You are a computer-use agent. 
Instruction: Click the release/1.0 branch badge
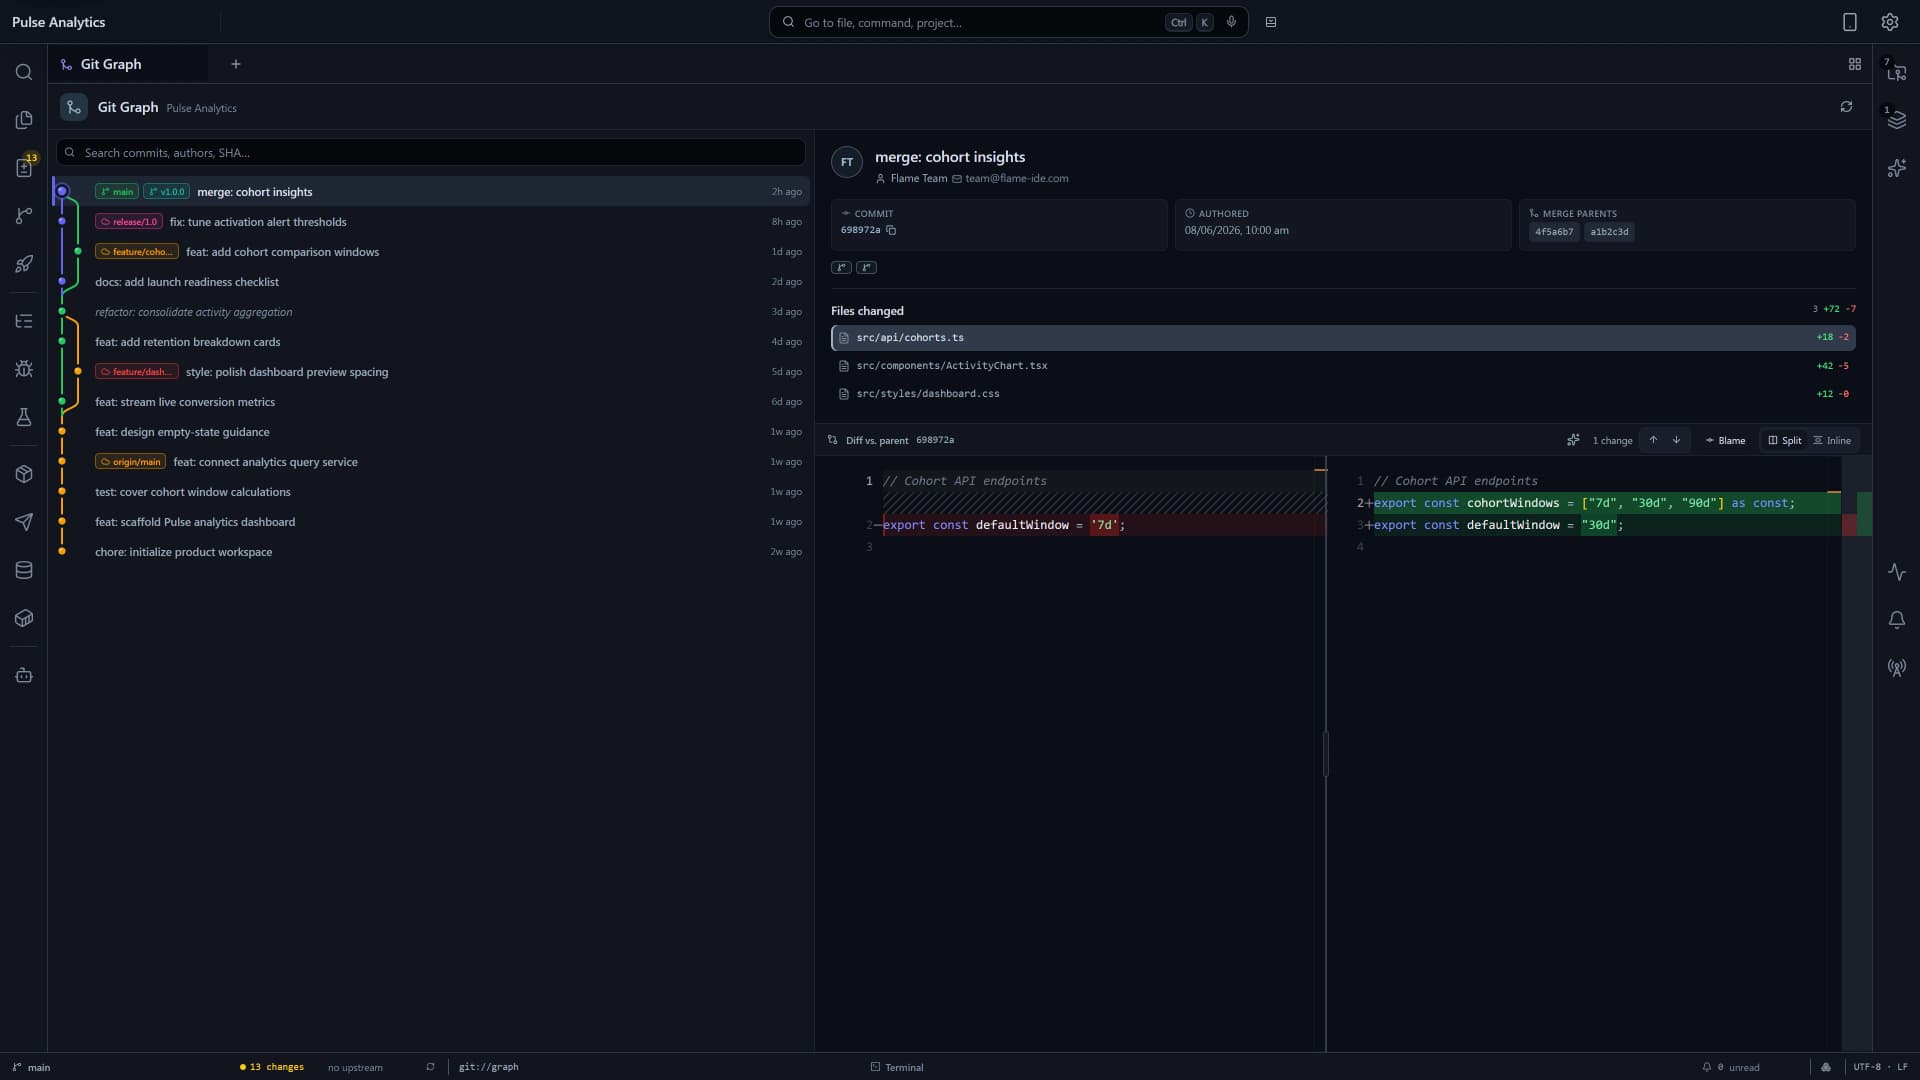pos(128,222)
